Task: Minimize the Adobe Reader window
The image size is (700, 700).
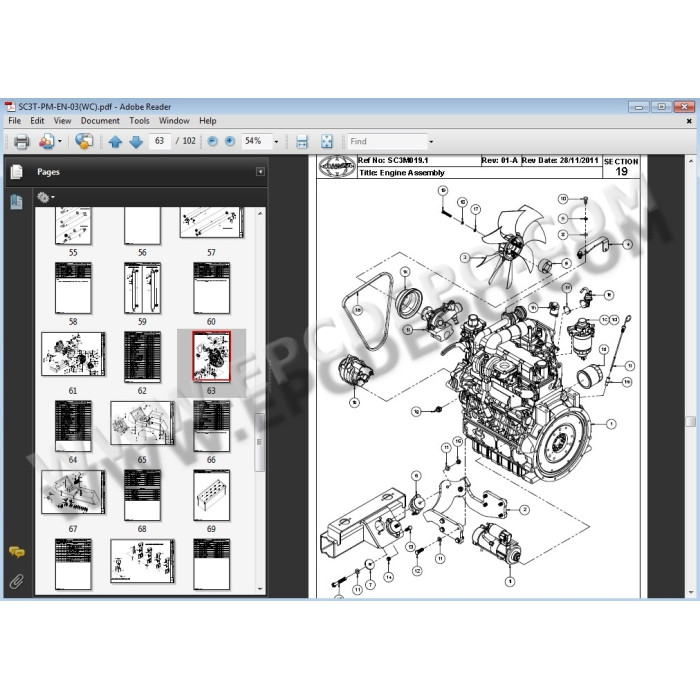Action: (x=639, y=107)
